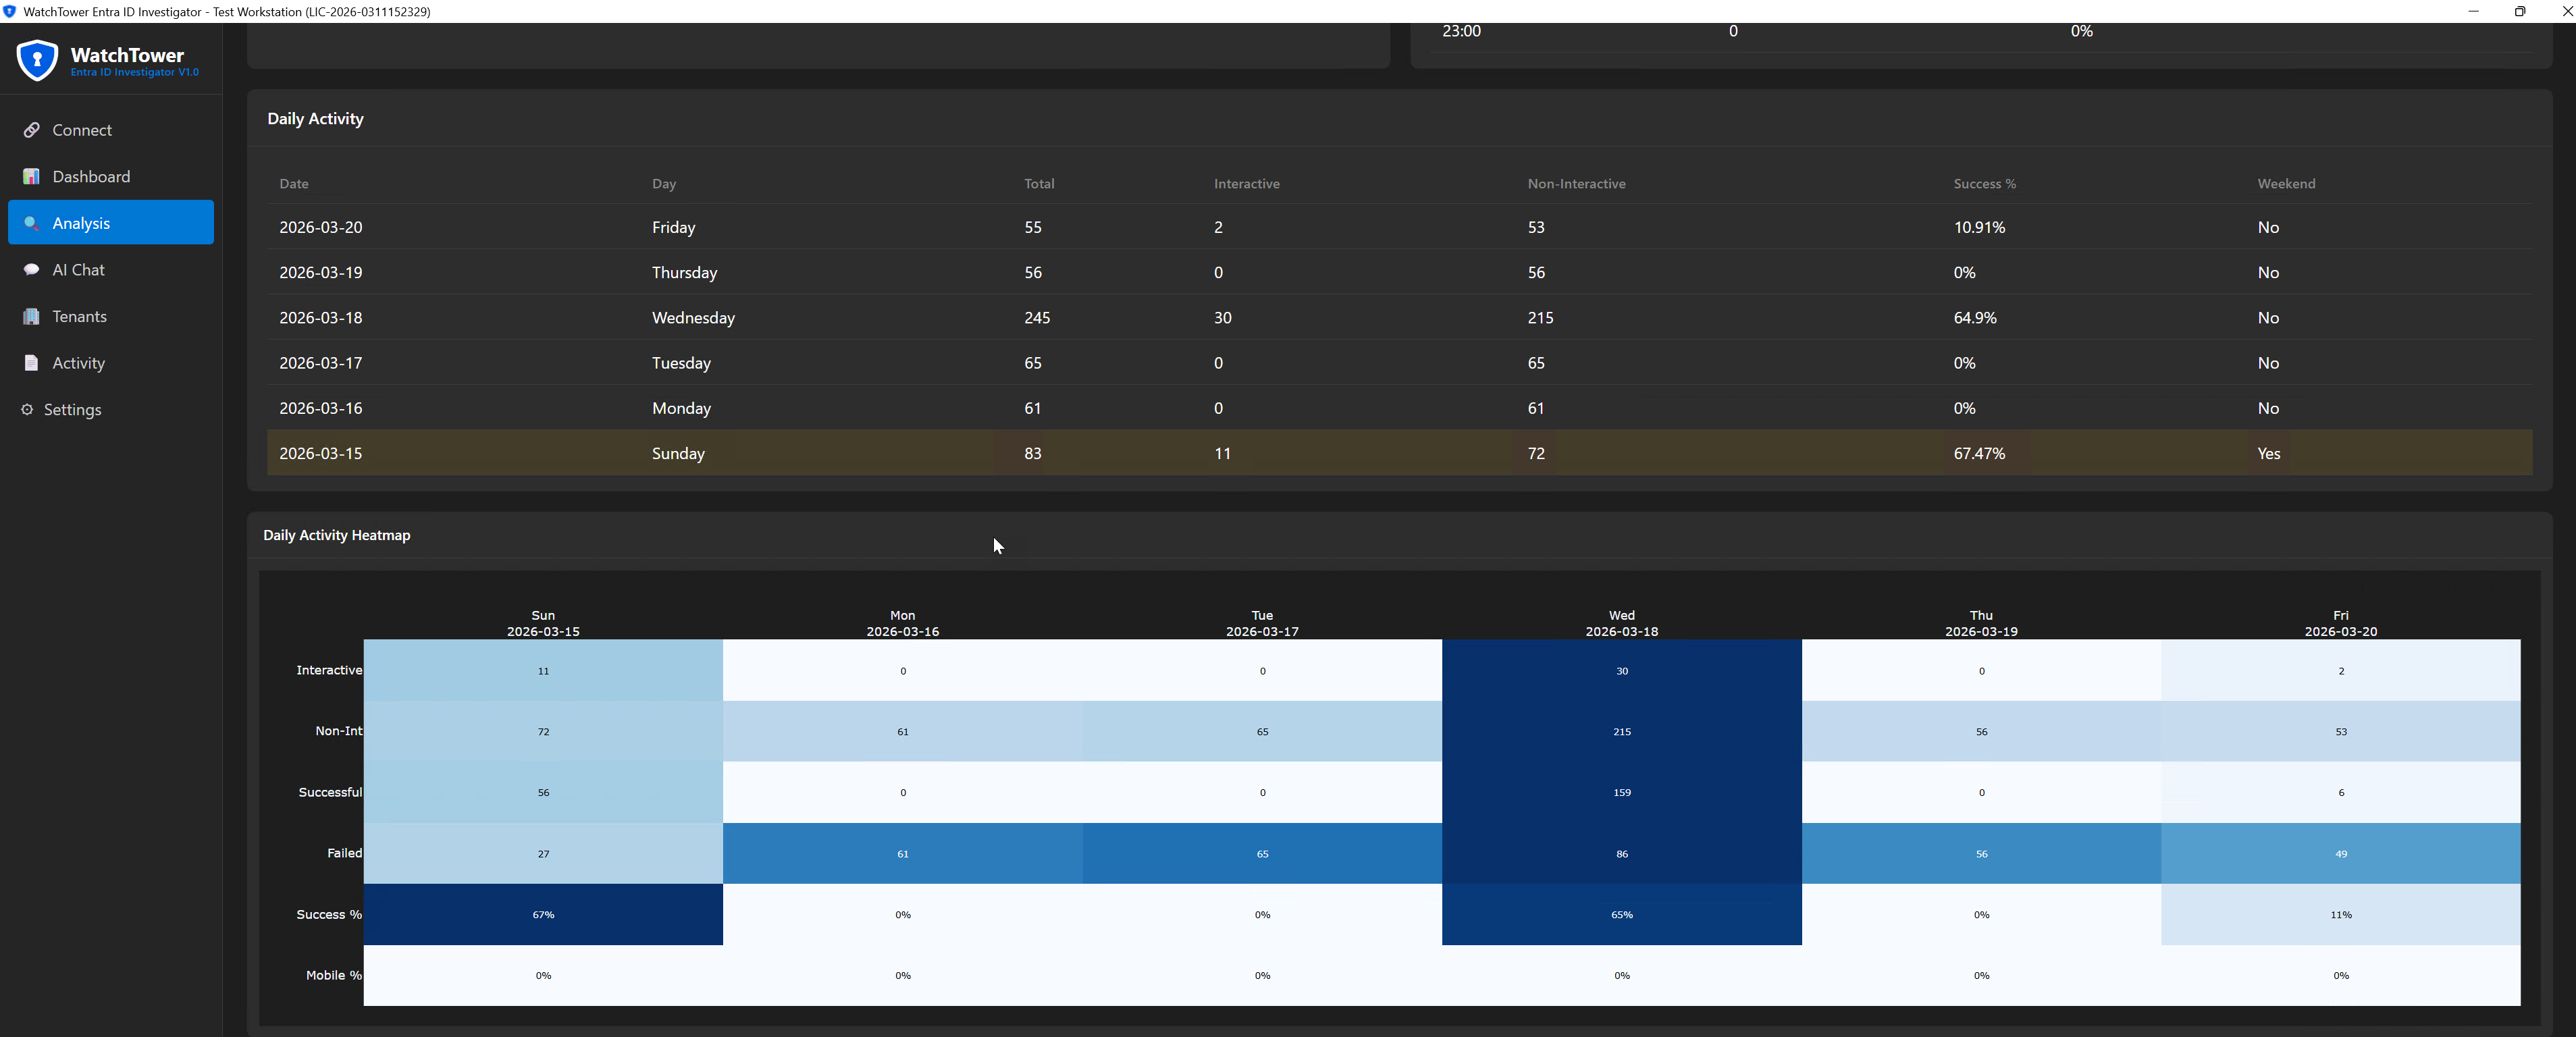Click the Fri Success % cell showing 11%

2340,915
